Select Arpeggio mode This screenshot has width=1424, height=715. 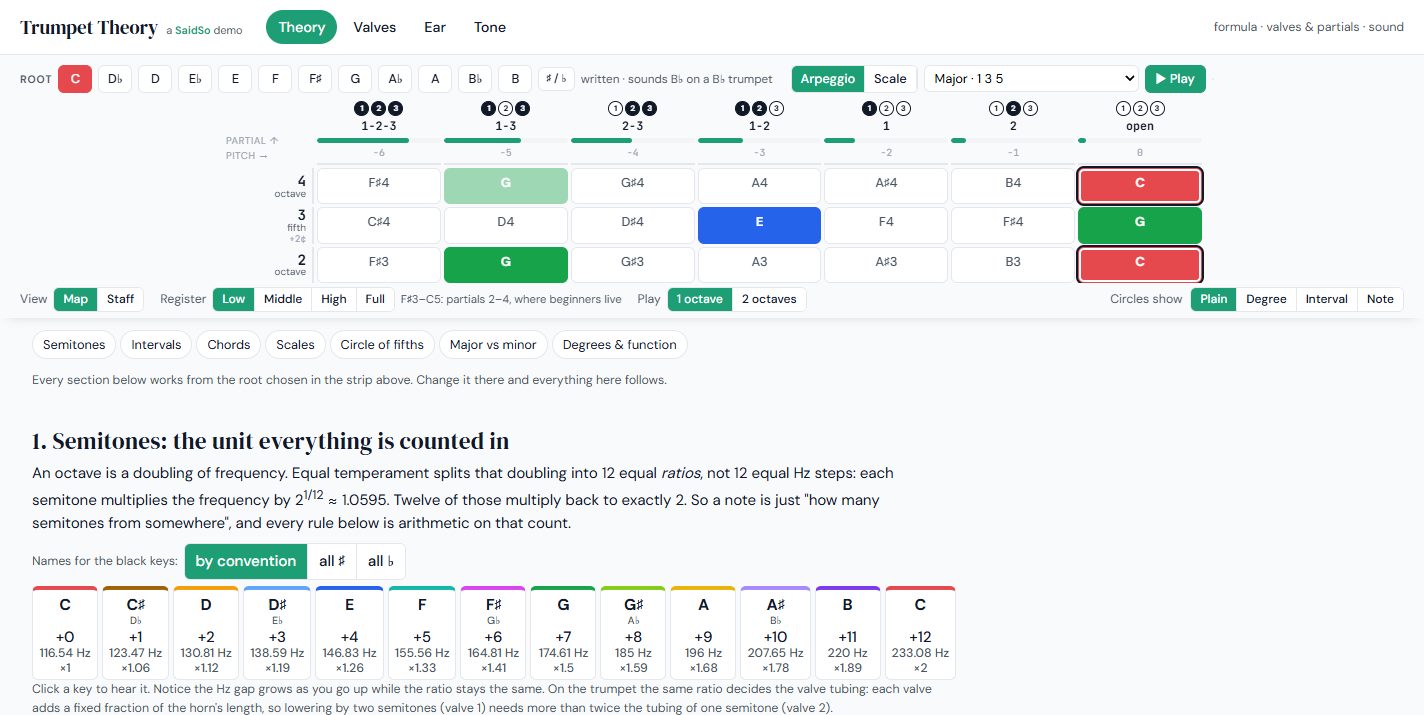828,79
